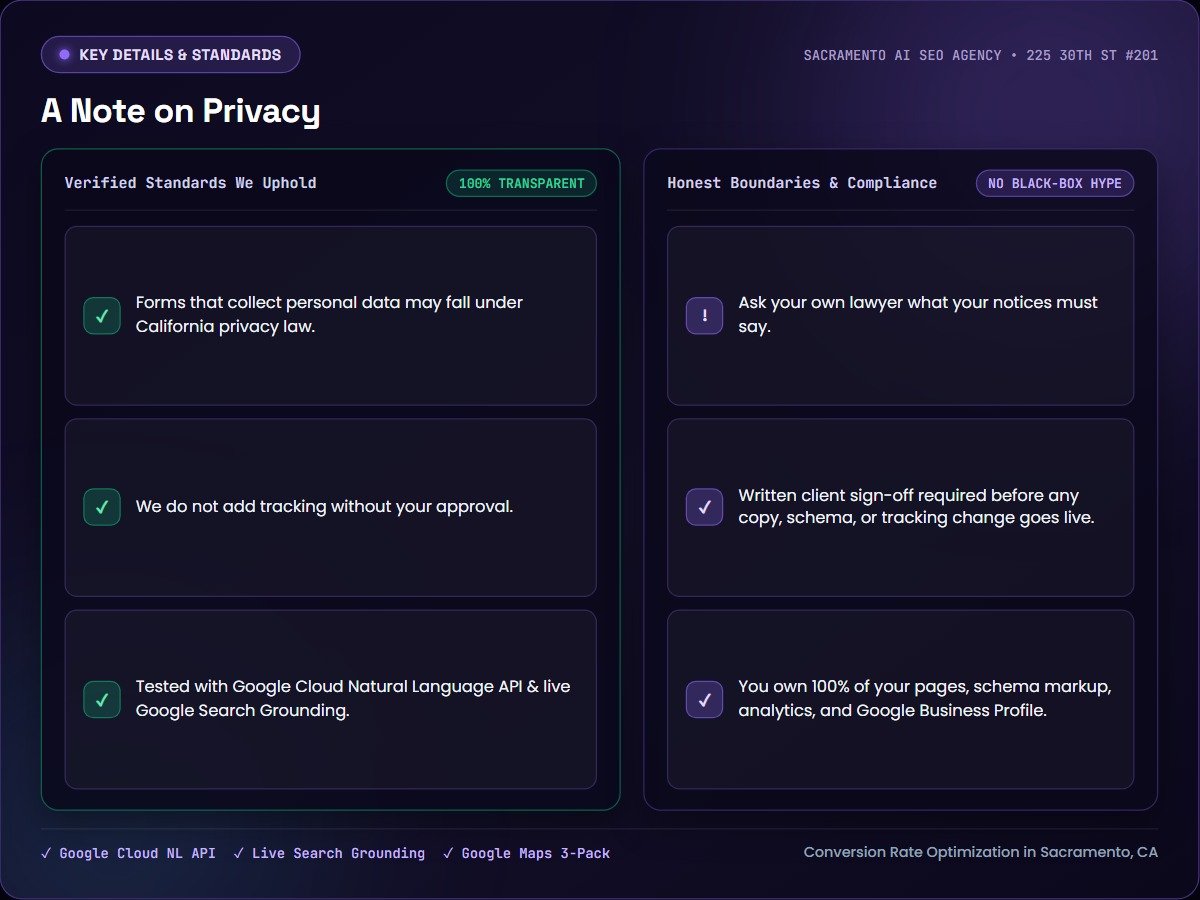Click the A Note on Privacy heading
Image resolution: width=1200 pixels, height=900 pixels.
click(180, 111)
